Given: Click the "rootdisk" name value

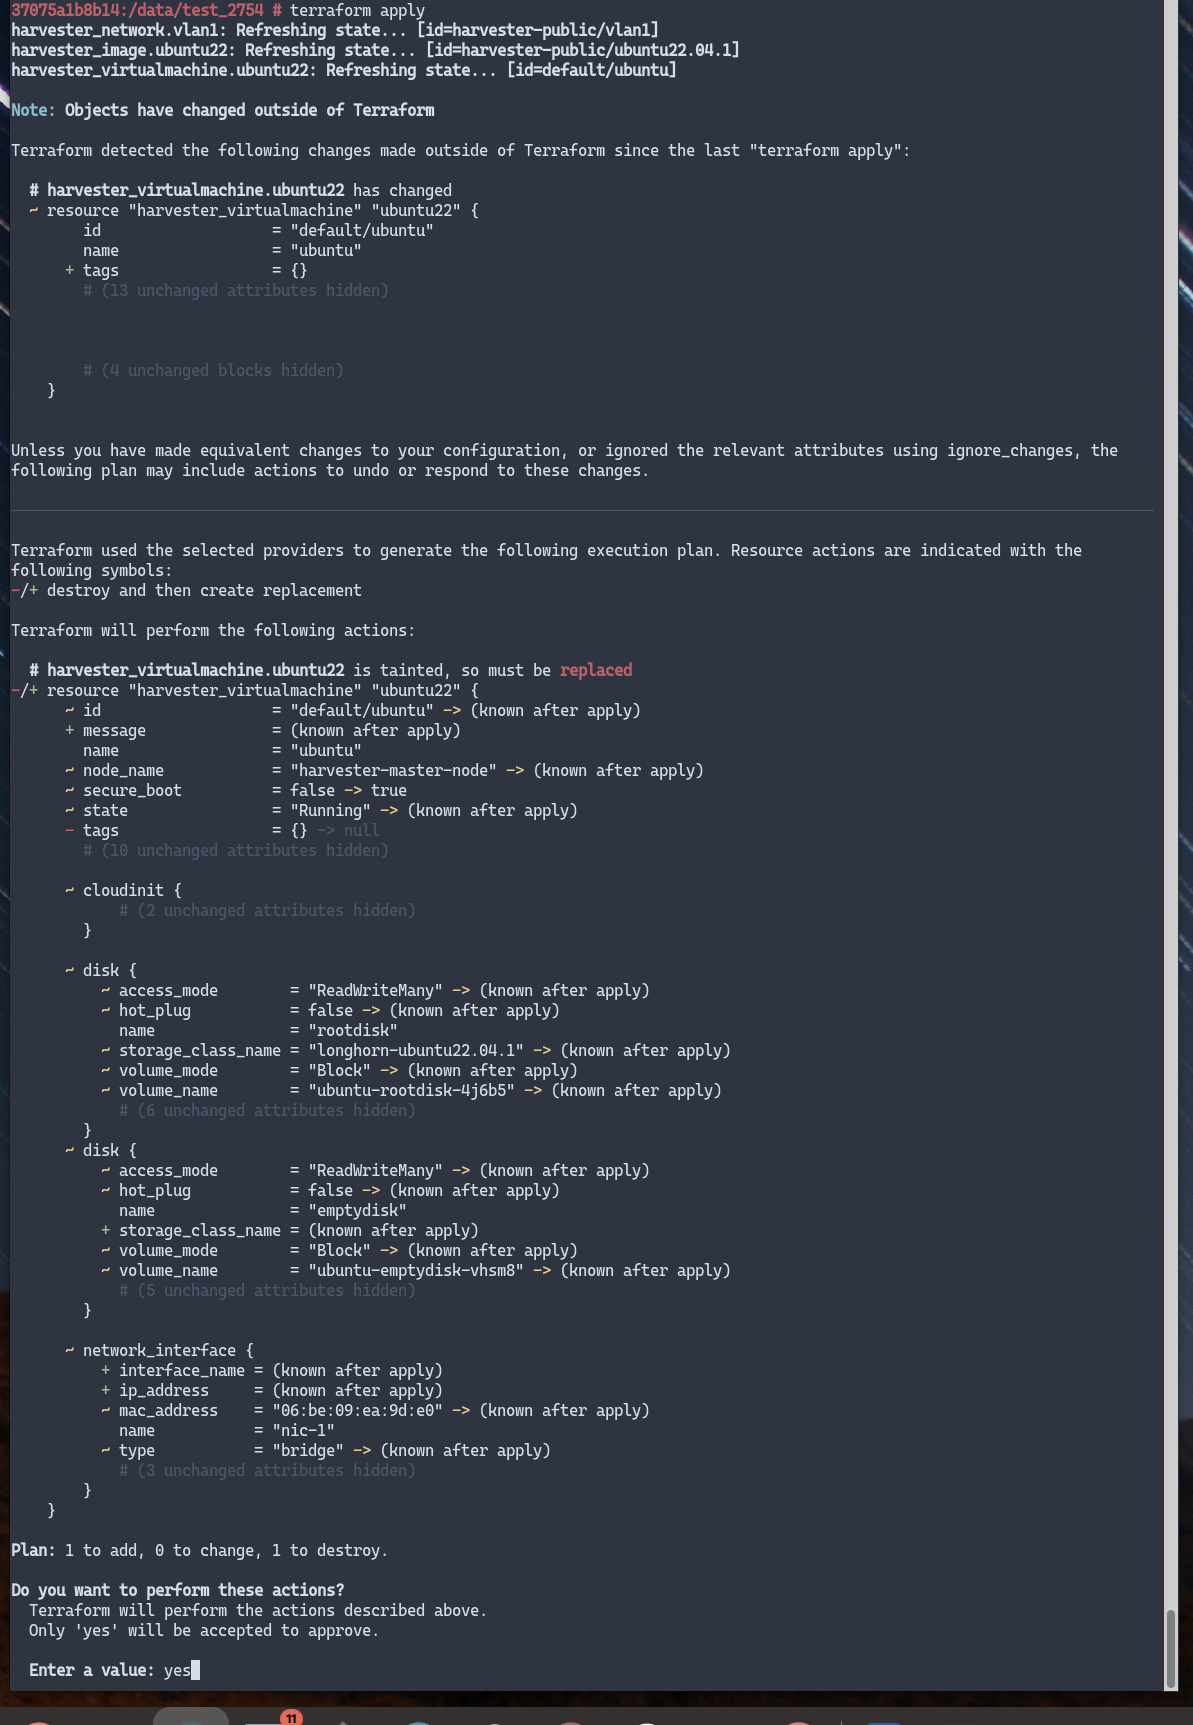Looking at the screenshot, I should pos(353,1030).
